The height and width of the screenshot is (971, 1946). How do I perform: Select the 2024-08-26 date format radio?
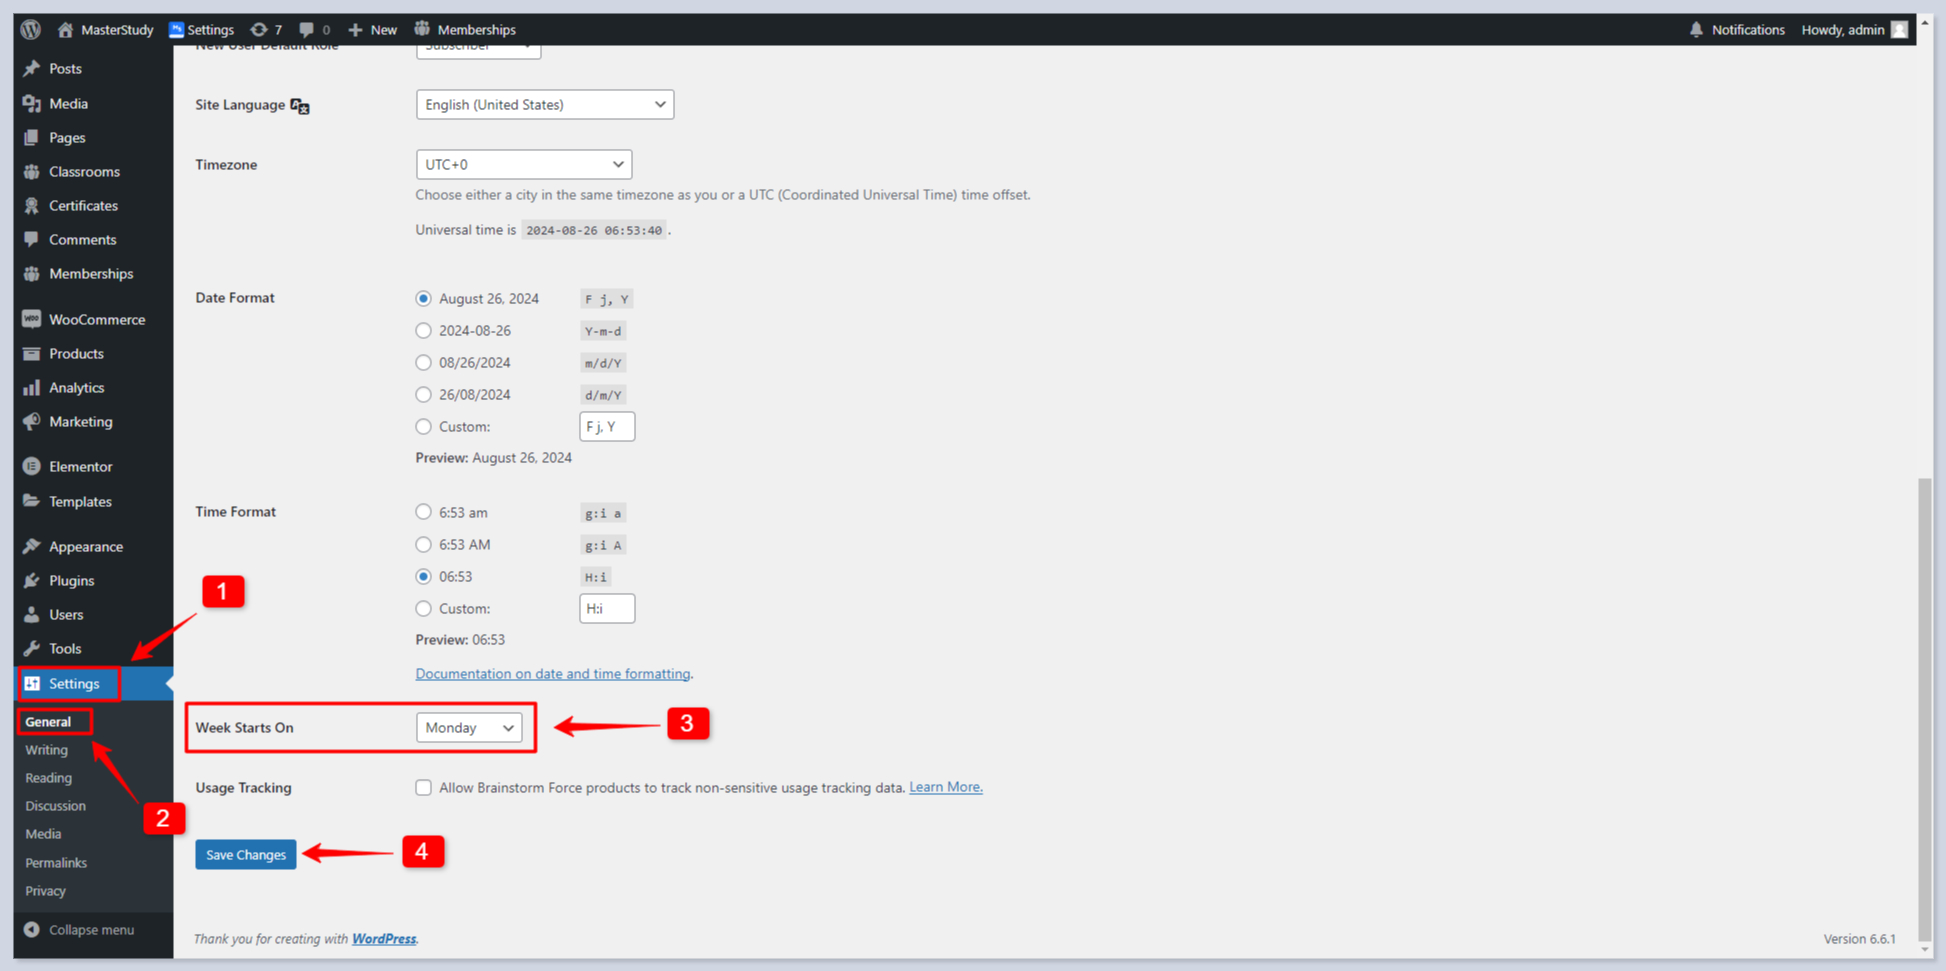tap(423, 330)
